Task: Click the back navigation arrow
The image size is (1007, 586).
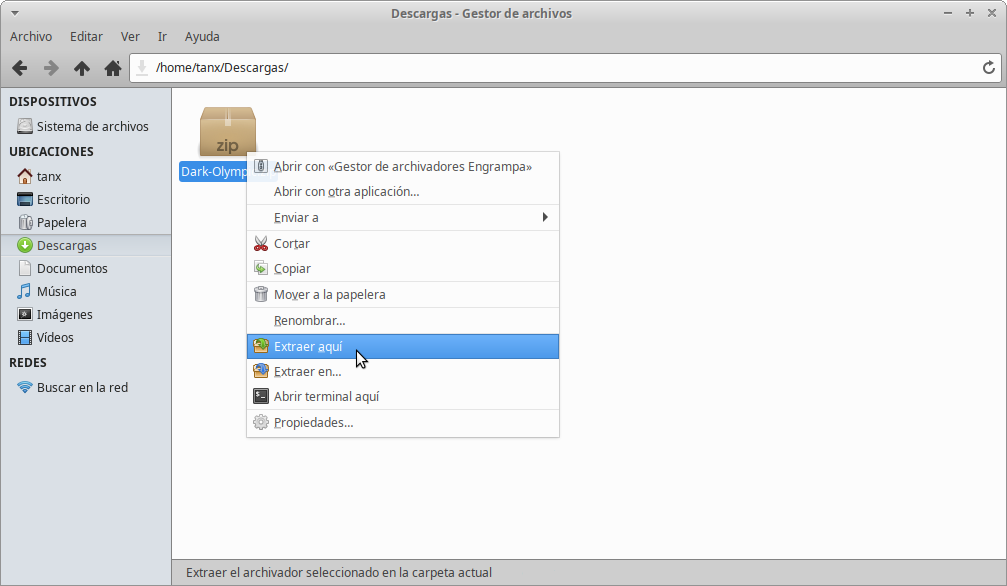Action: point(19,68)
